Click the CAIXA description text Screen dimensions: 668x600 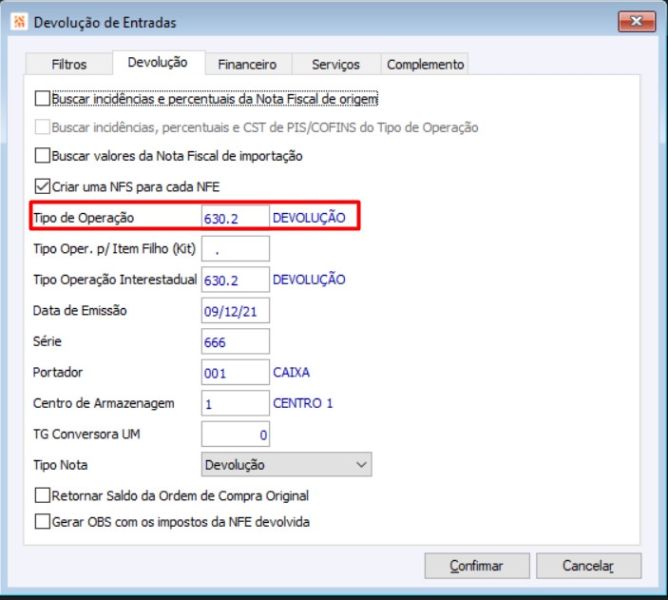[x=291, y=372]
